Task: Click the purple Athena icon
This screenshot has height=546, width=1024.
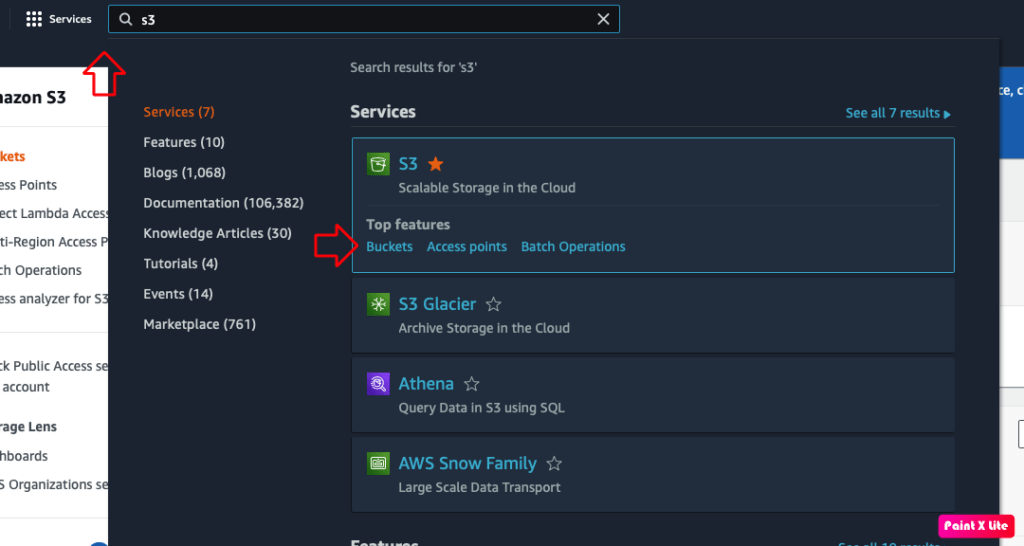Action: point(378,384)
